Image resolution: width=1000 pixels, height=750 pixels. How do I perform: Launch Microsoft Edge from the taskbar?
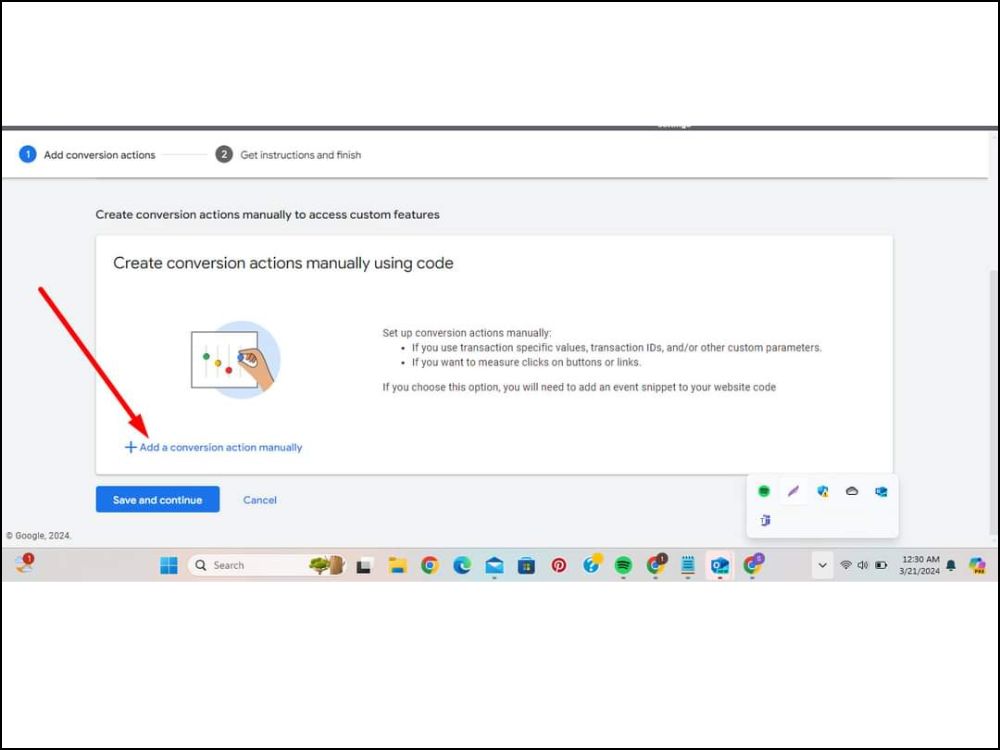coord(462,565)
